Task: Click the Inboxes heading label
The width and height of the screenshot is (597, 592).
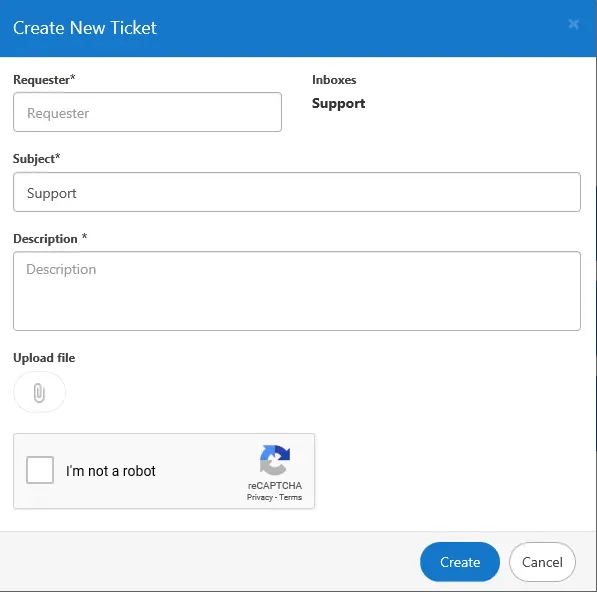Action: 334,80
